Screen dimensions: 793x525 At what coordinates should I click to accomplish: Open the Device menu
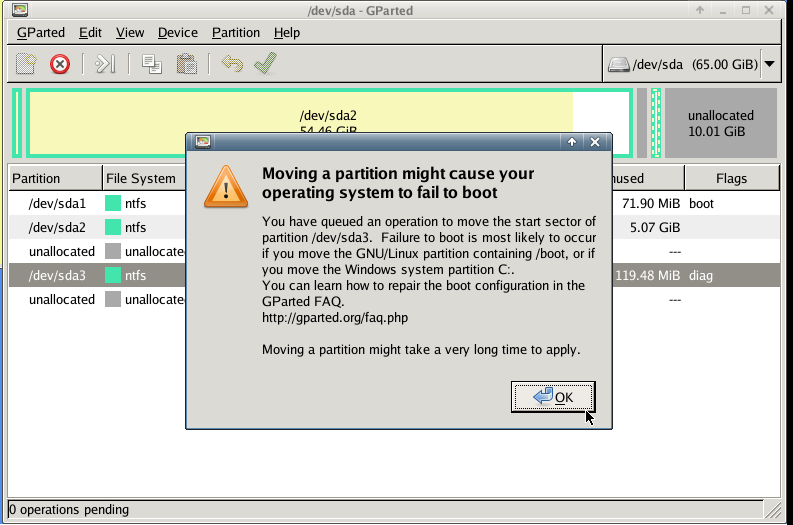click(178, 32)
